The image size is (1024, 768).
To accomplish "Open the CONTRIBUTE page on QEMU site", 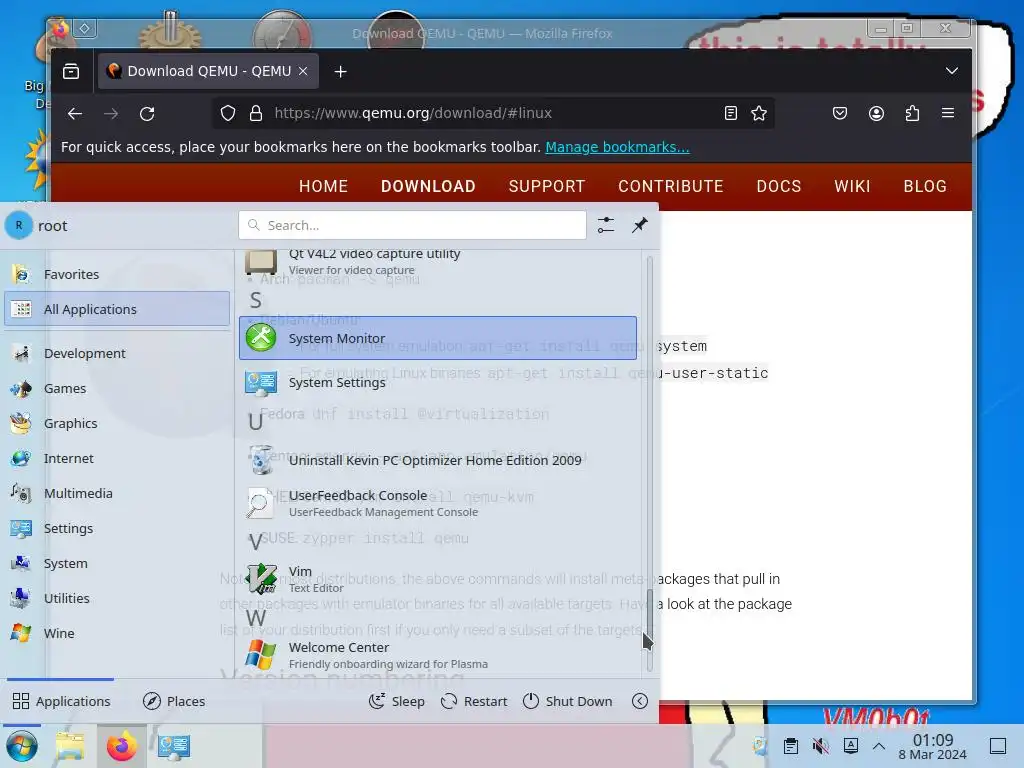I will pyautogui.click(x=671, y=186).
